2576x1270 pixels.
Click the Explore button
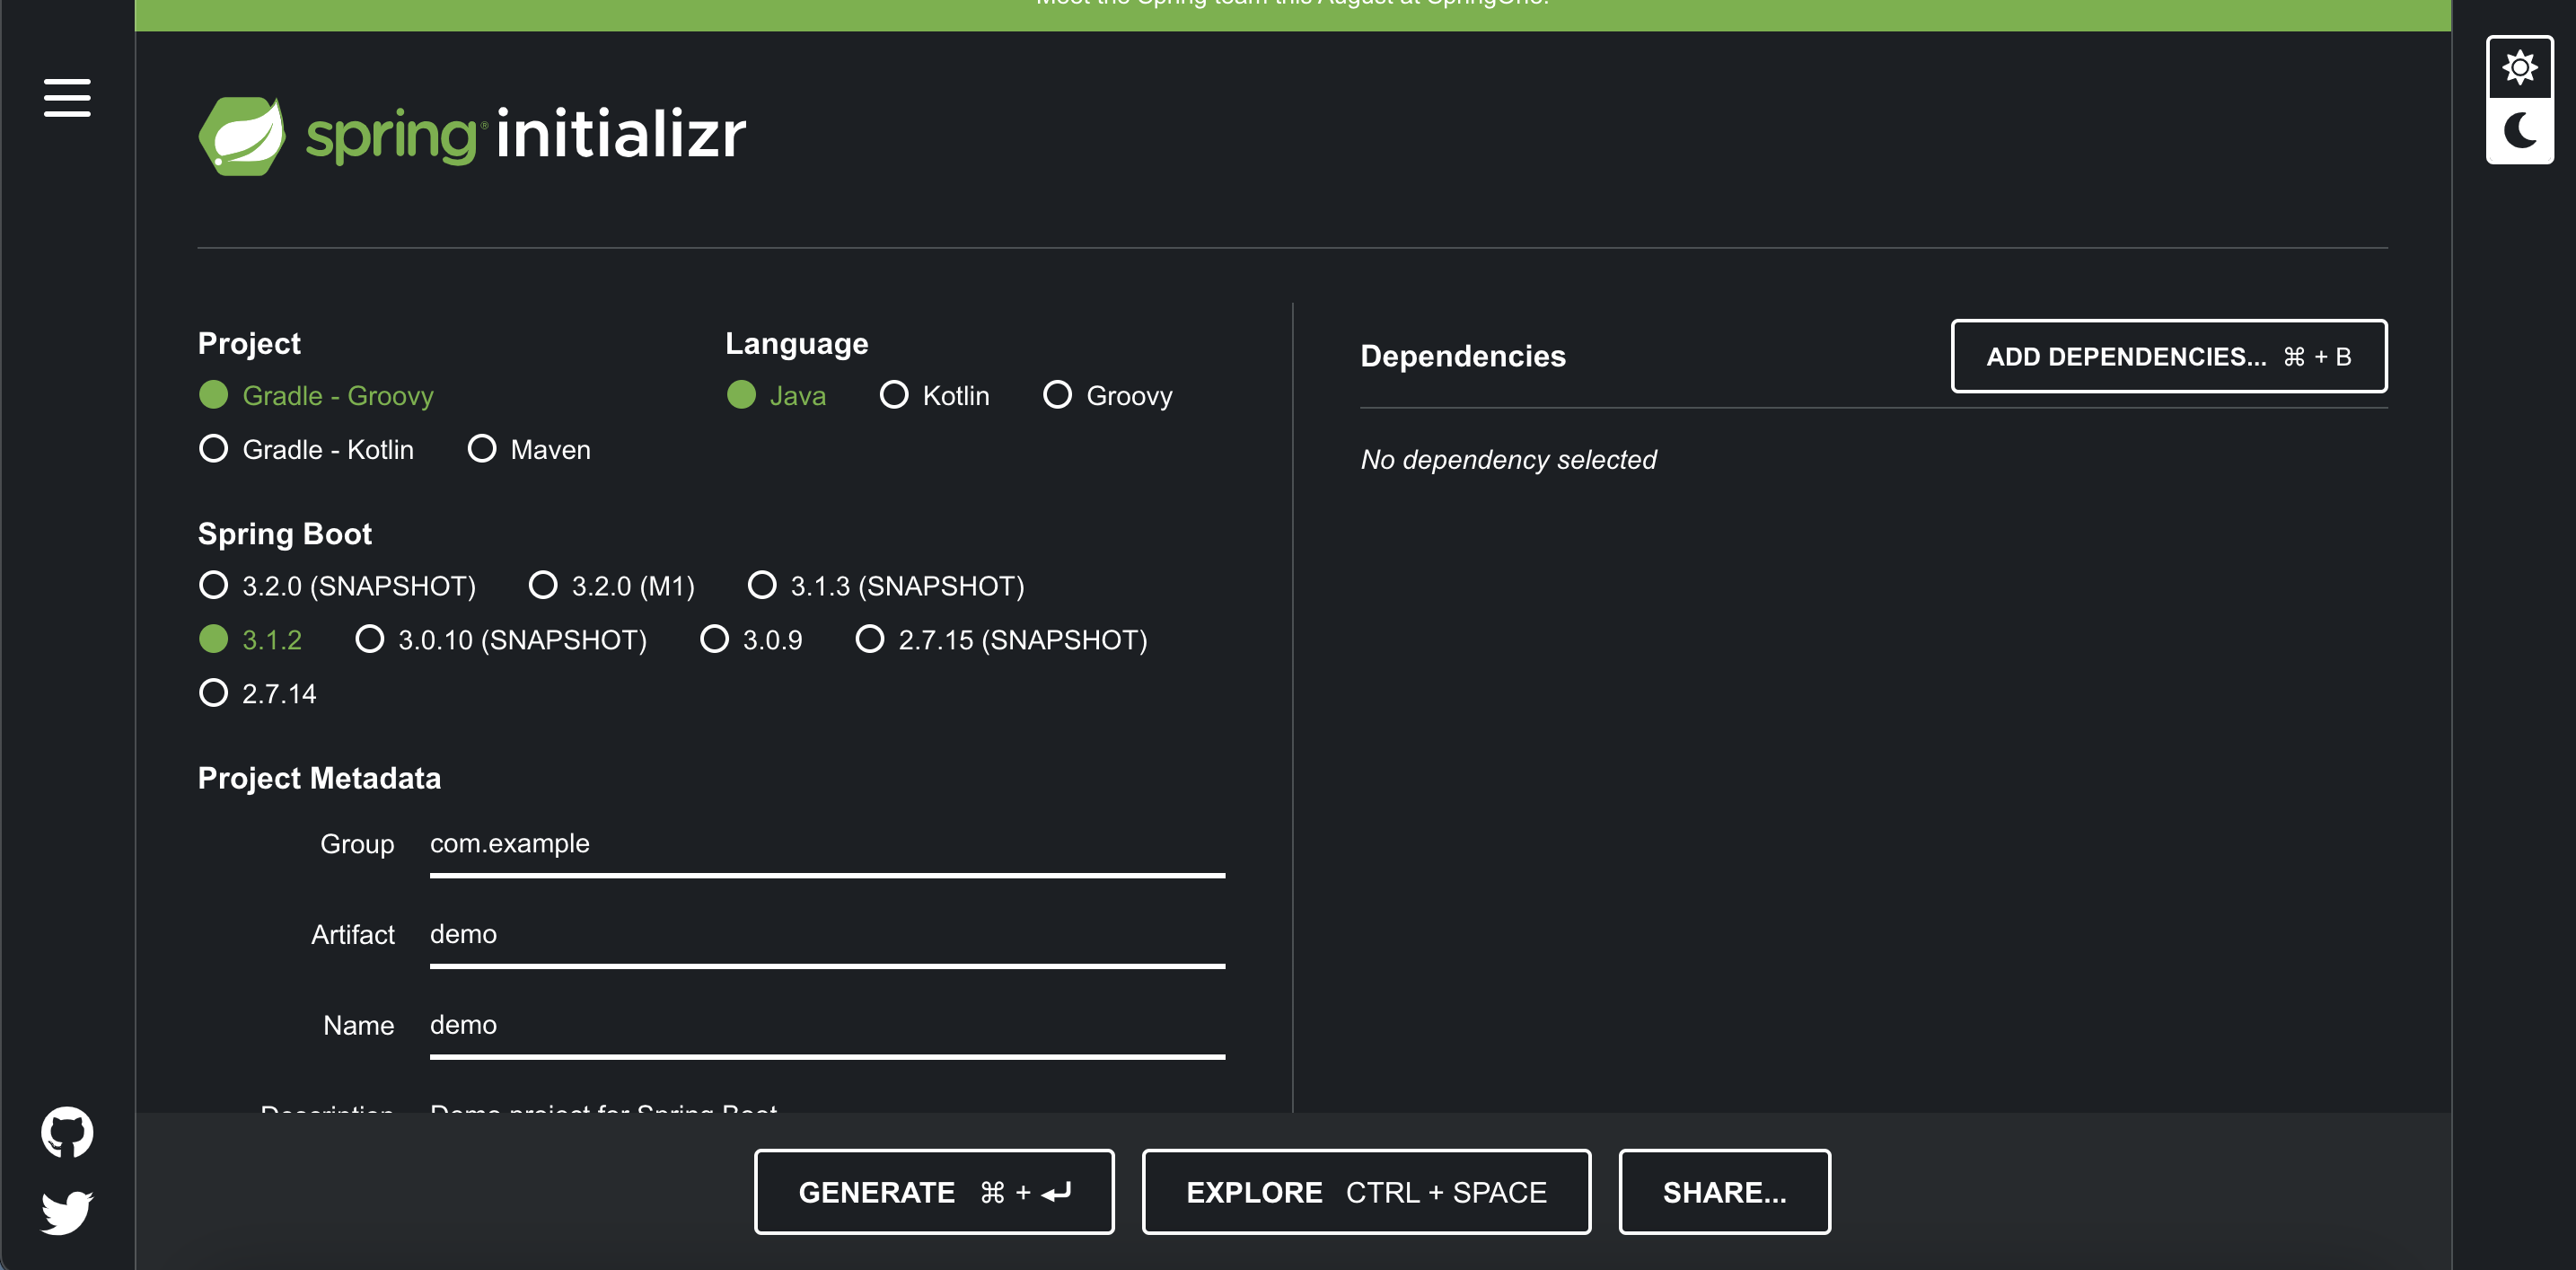pos(1366,1192)
